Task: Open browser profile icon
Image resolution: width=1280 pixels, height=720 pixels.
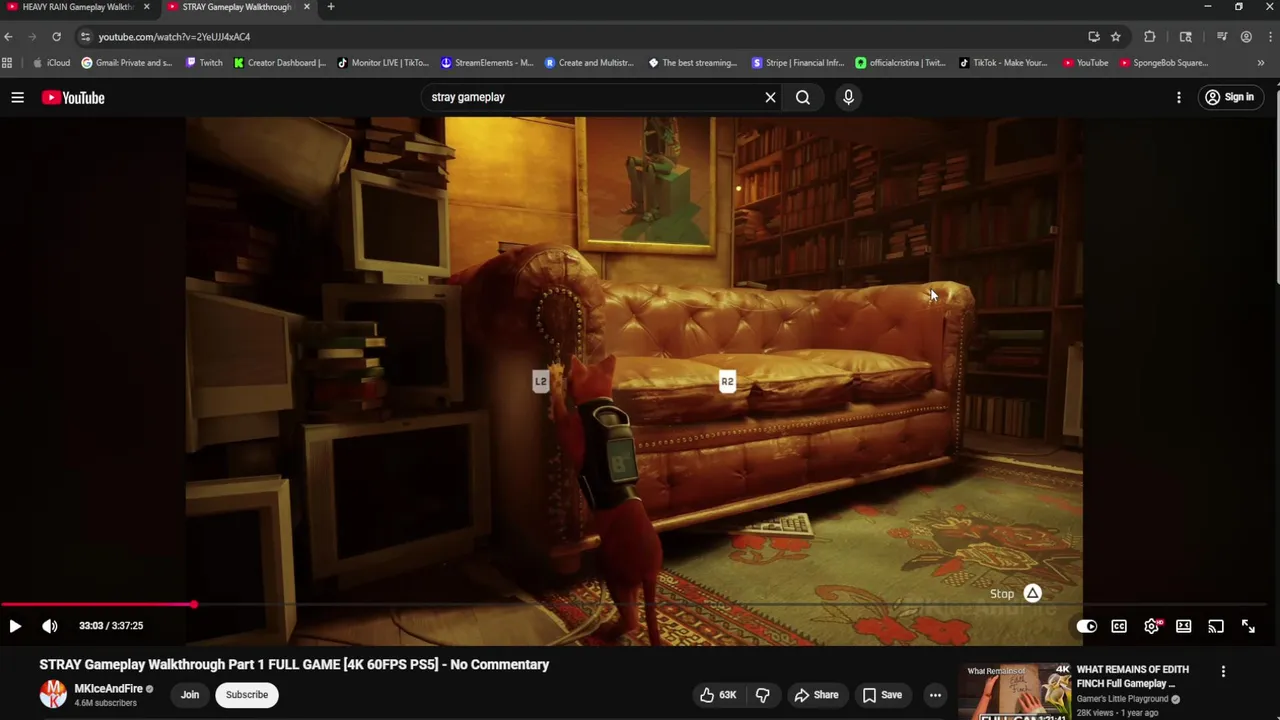Action: click(1246, 37)
